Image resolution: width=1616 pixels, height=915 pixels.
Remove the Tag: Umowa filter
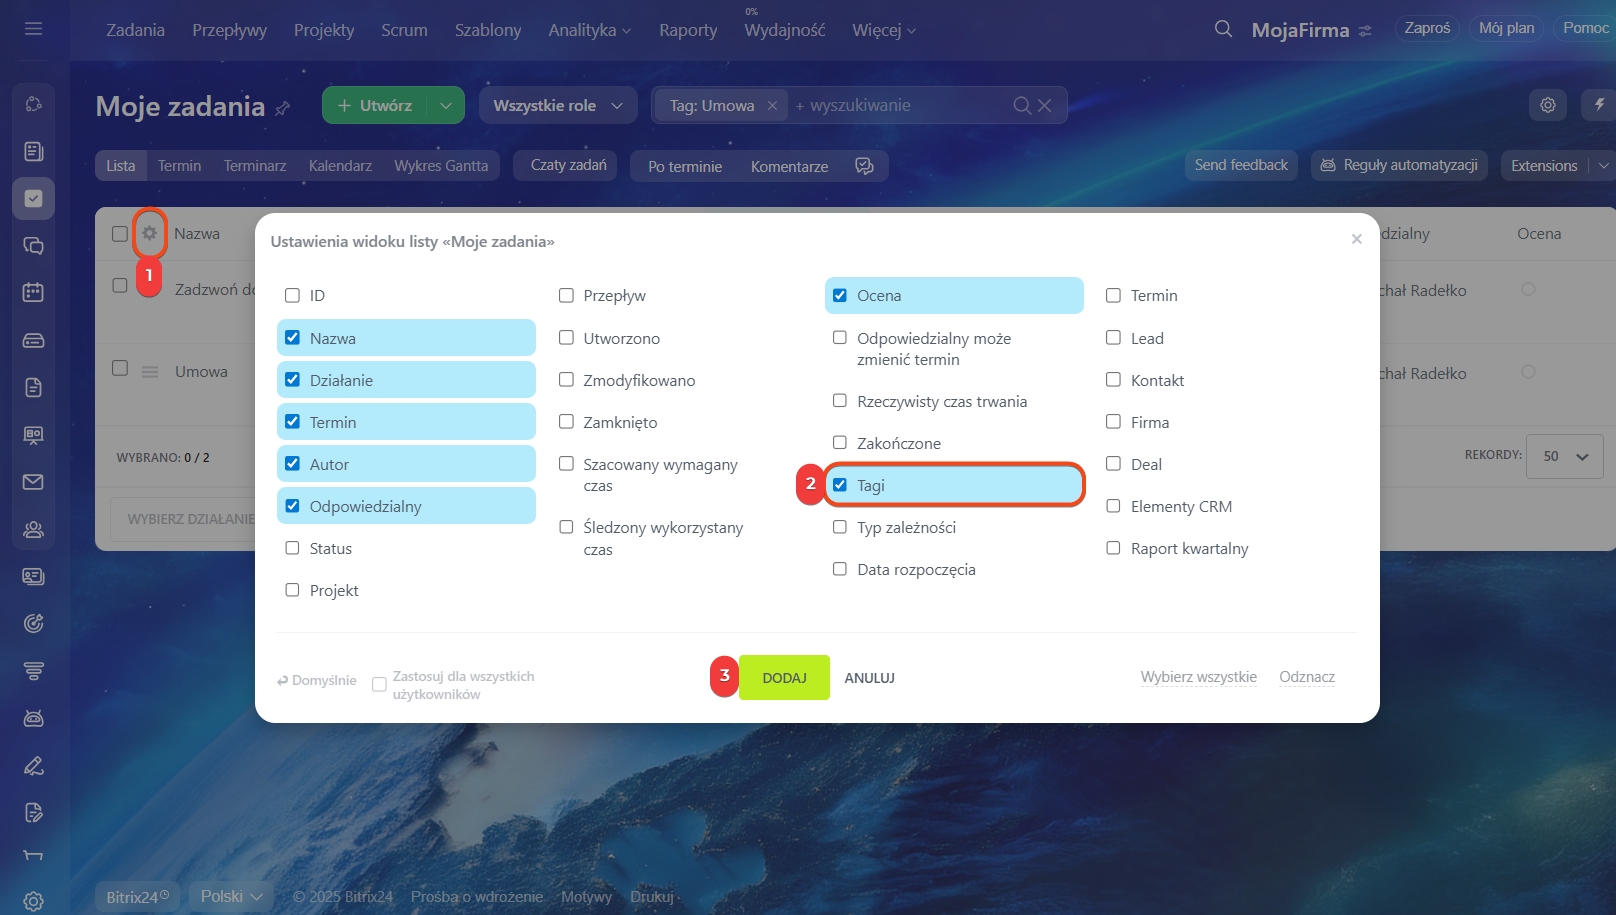tap(772, 106)
